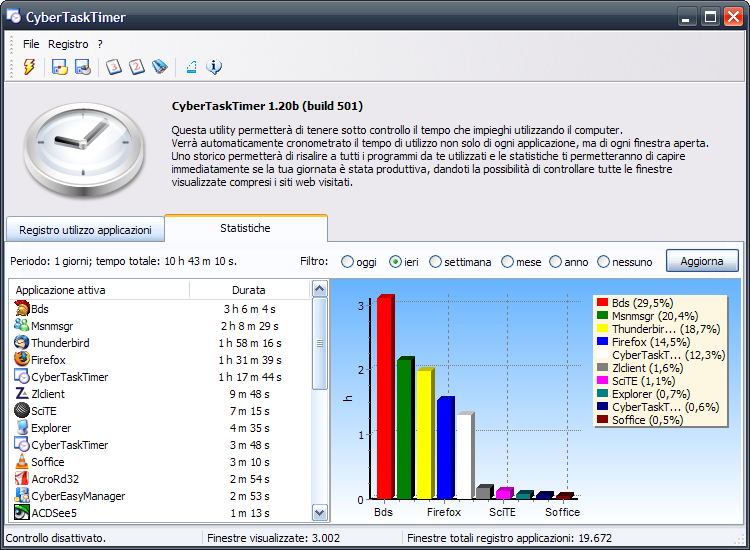Click the Soffice cone icon
This screenshot has height=550, width=750.
(22, 461)
